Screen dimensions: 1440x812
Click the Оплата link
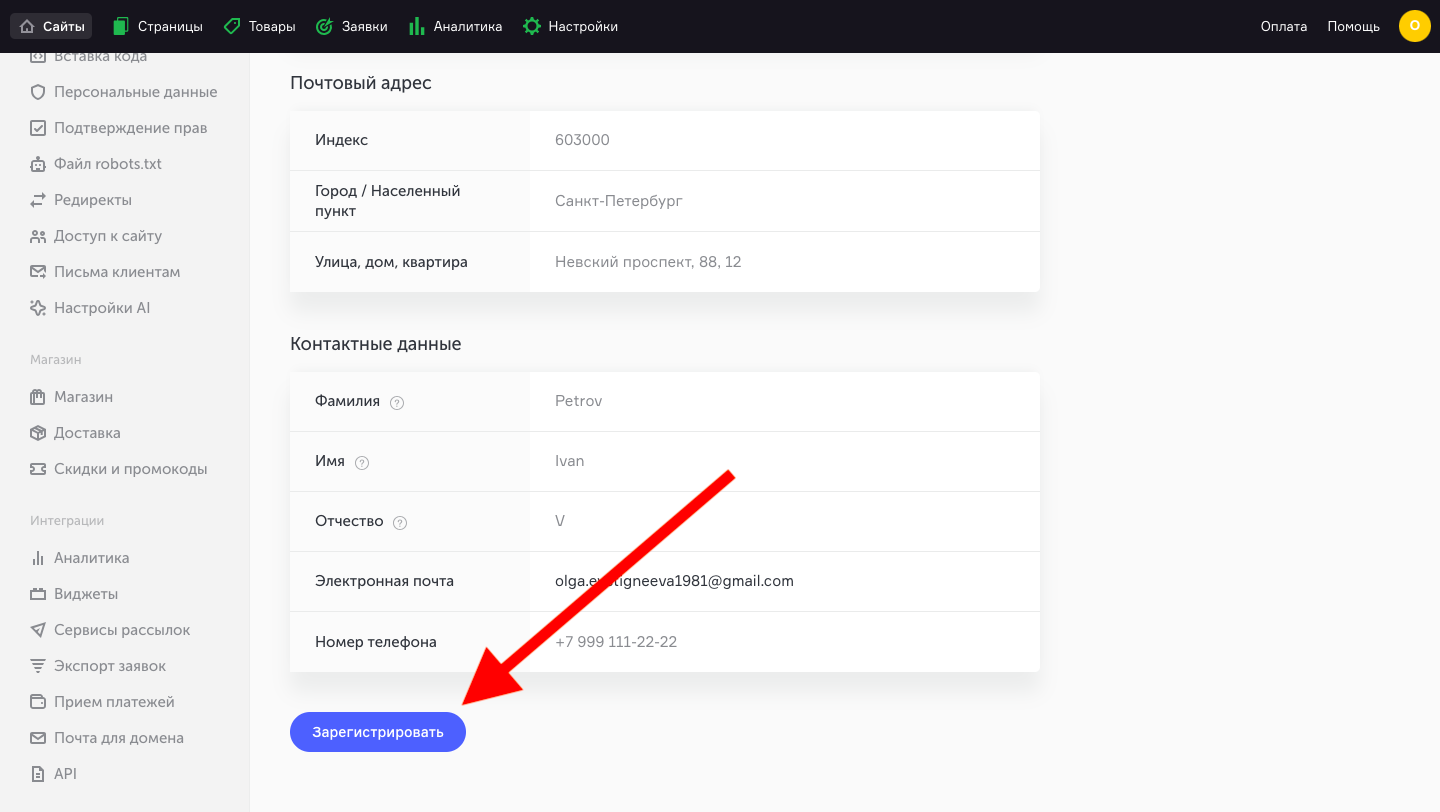point(1284,26)
